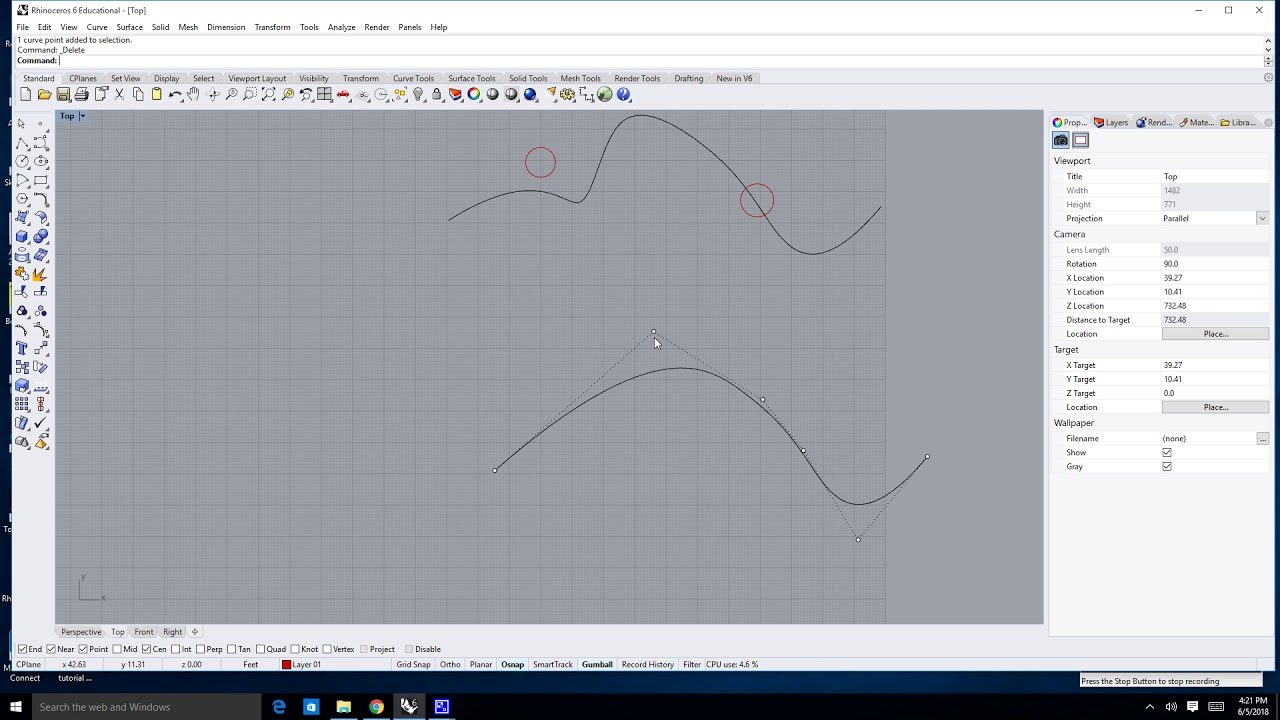This screenshot has width=1280, height=720.
Task: Select the Rectangle tool in left toolbar
Action: (x=41, y=180)
